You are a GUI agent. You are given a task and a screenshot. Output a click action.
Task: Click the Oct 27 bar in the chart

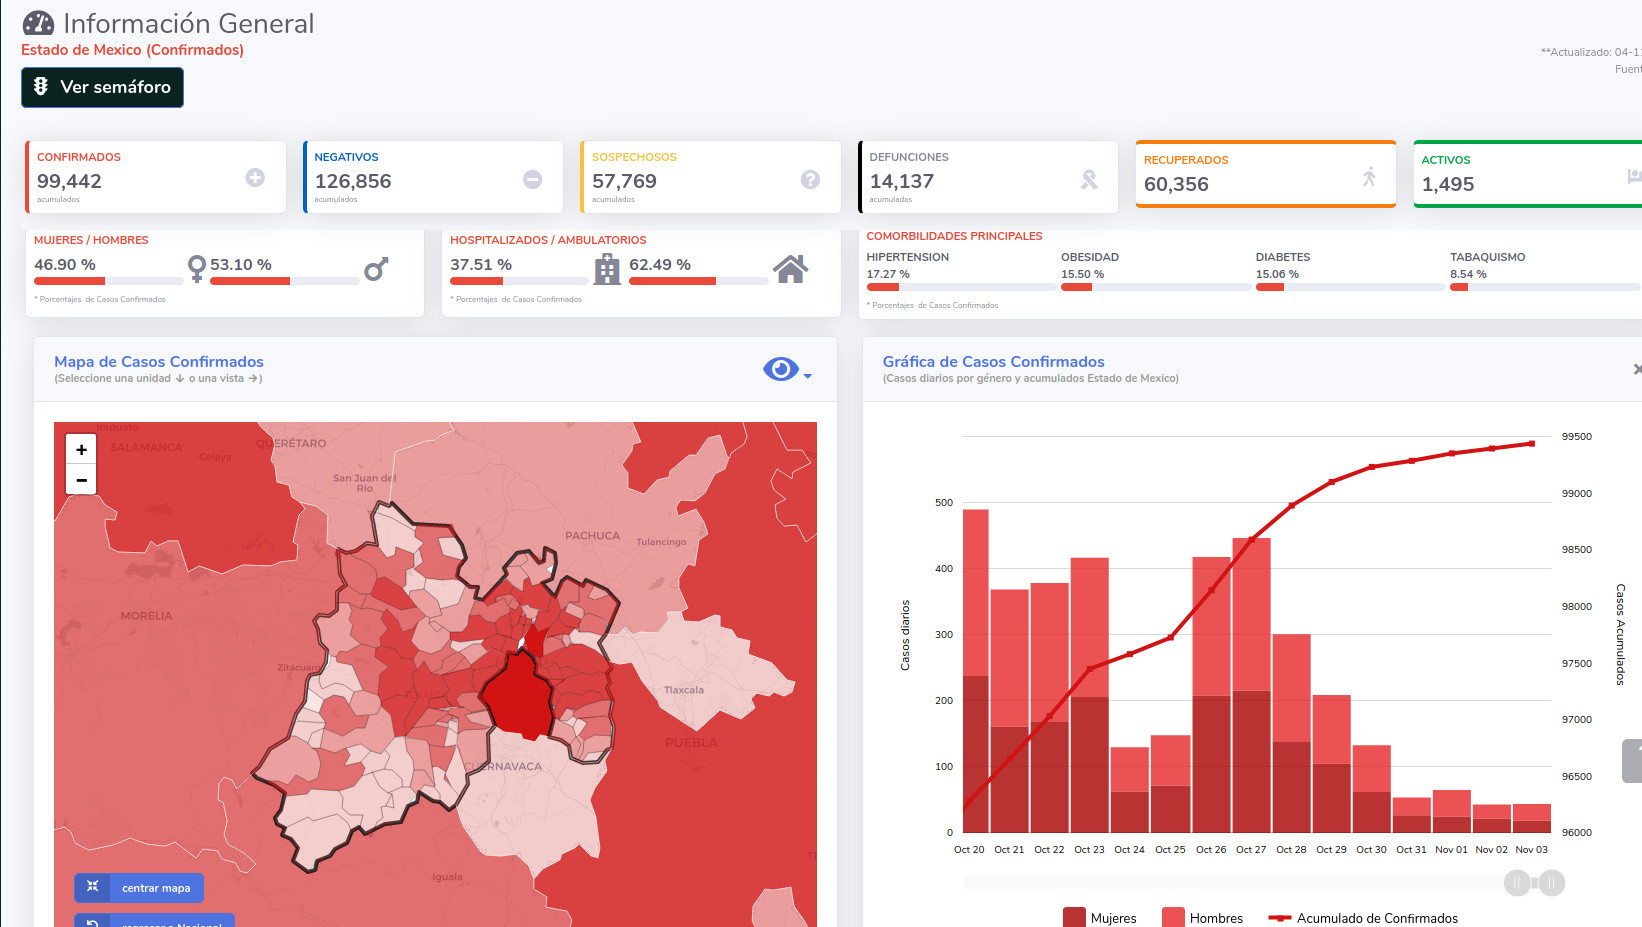tap(1251, 685)
